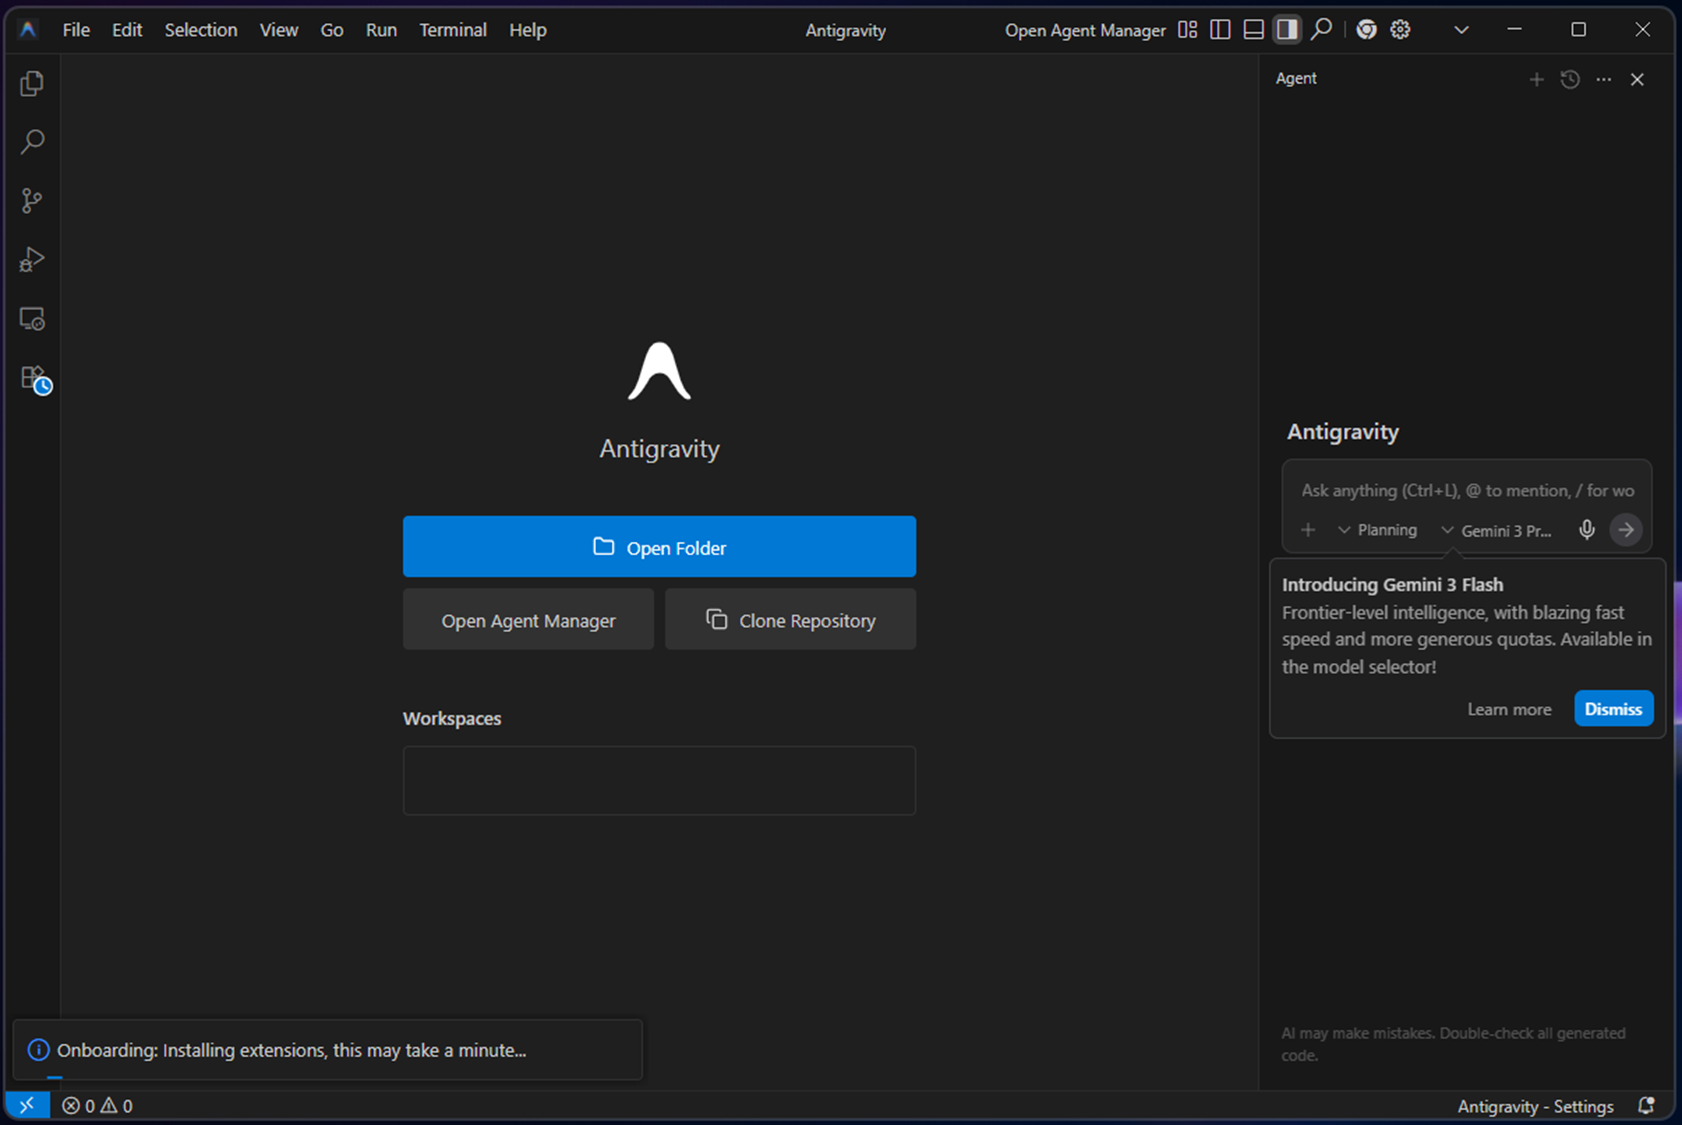The width and height of the screenshot is (1682, 1125).
Task: Dismiss the Gemini 3 Flash announcement
Action: pyautogui.click(x=1613, y=708)
